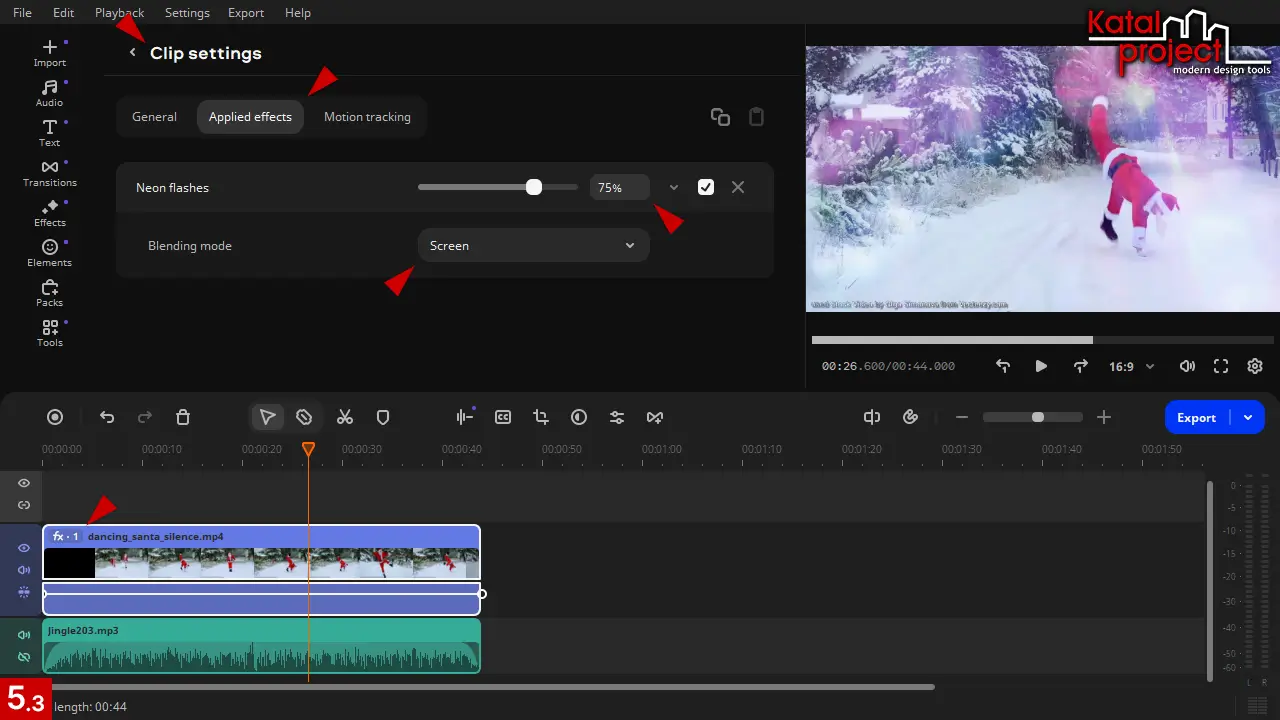Viewport: 1280px width, 720px height.
Task: Open the Export options arrow
Action: pos(1248,418)
